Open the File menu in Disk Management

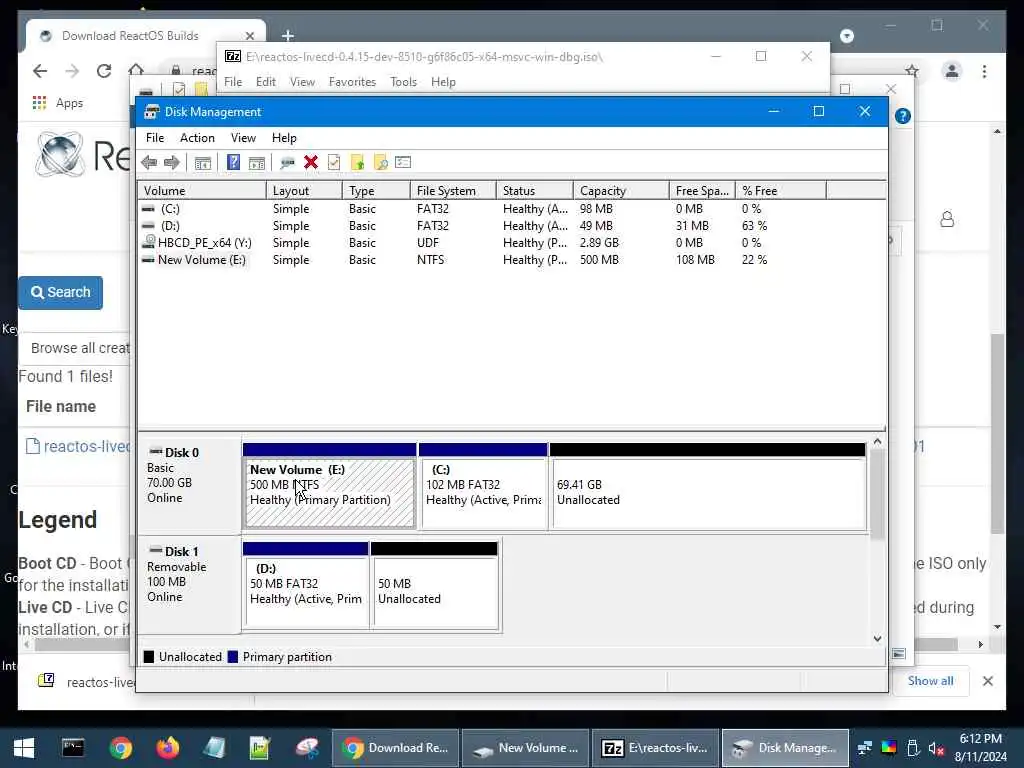click(155, 138)
